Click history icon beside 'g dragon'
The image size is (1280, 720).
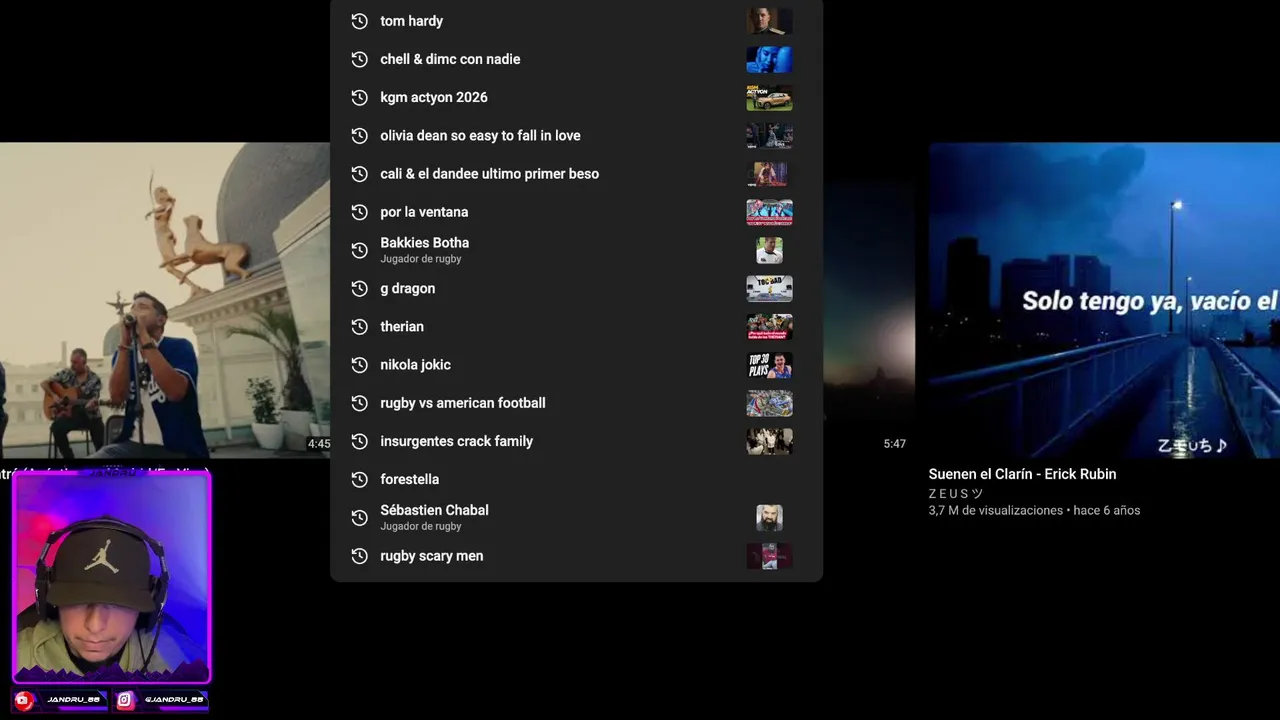[x=359, y=288]
